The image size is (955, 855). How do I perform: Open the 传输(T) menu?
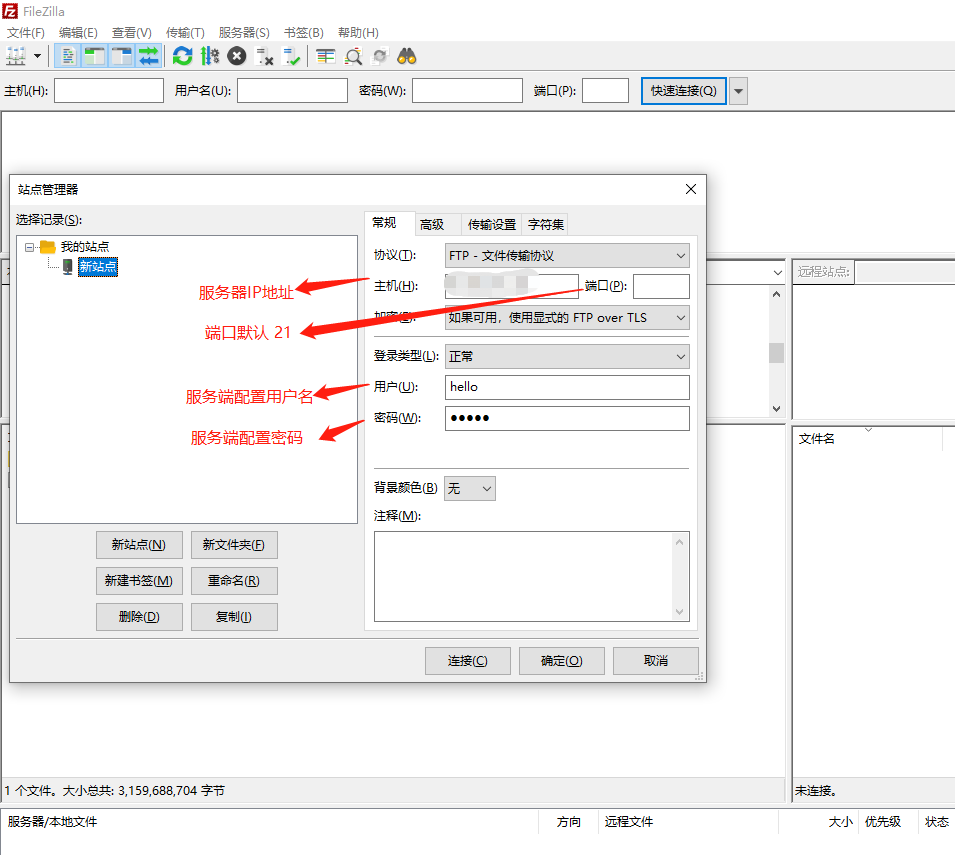[185, 32]
